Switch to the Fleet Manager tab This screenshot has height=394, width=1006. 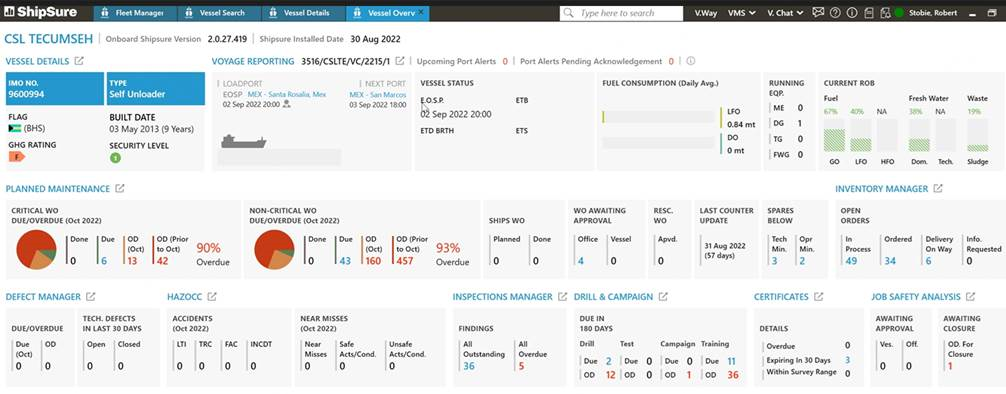(x=135, y=13)
